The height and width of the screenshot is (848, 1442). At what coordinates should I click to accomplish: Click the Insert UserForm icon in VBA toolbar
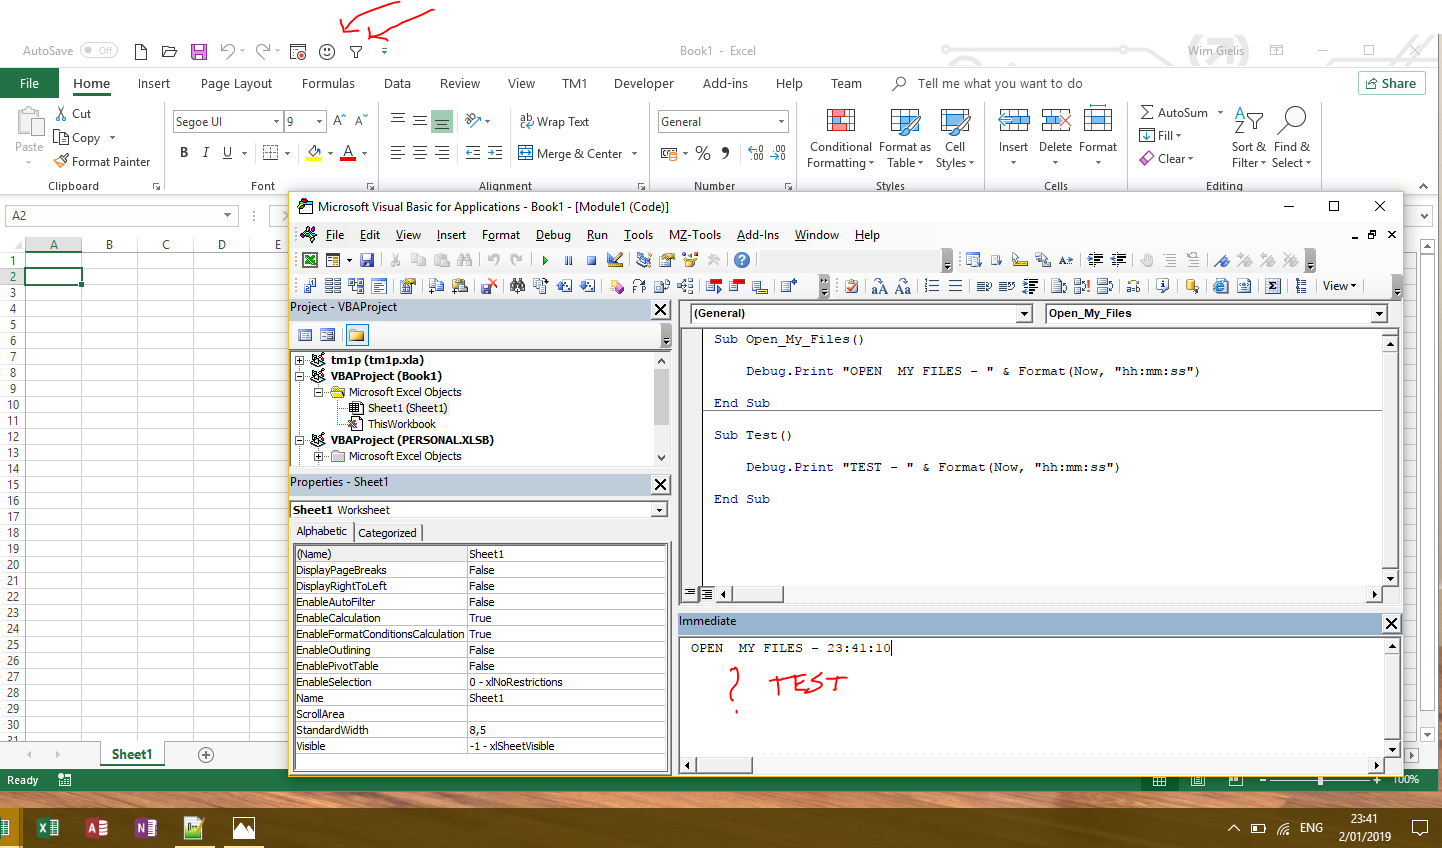[x=332, y=260]
